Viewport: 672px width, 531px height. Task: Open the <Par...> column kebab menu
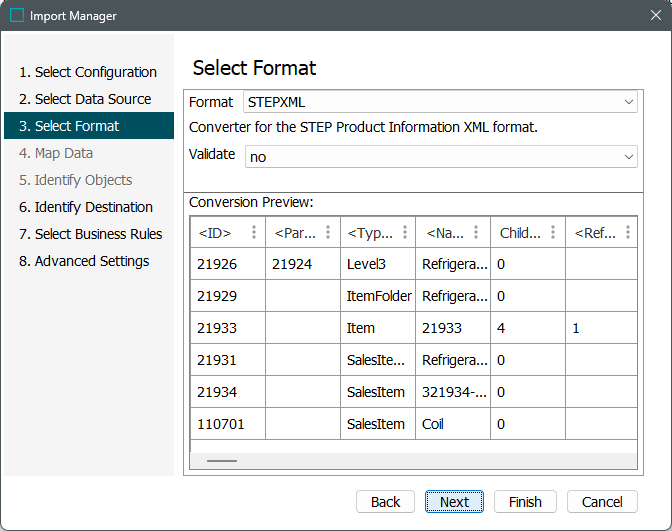[x=329, y=233]
